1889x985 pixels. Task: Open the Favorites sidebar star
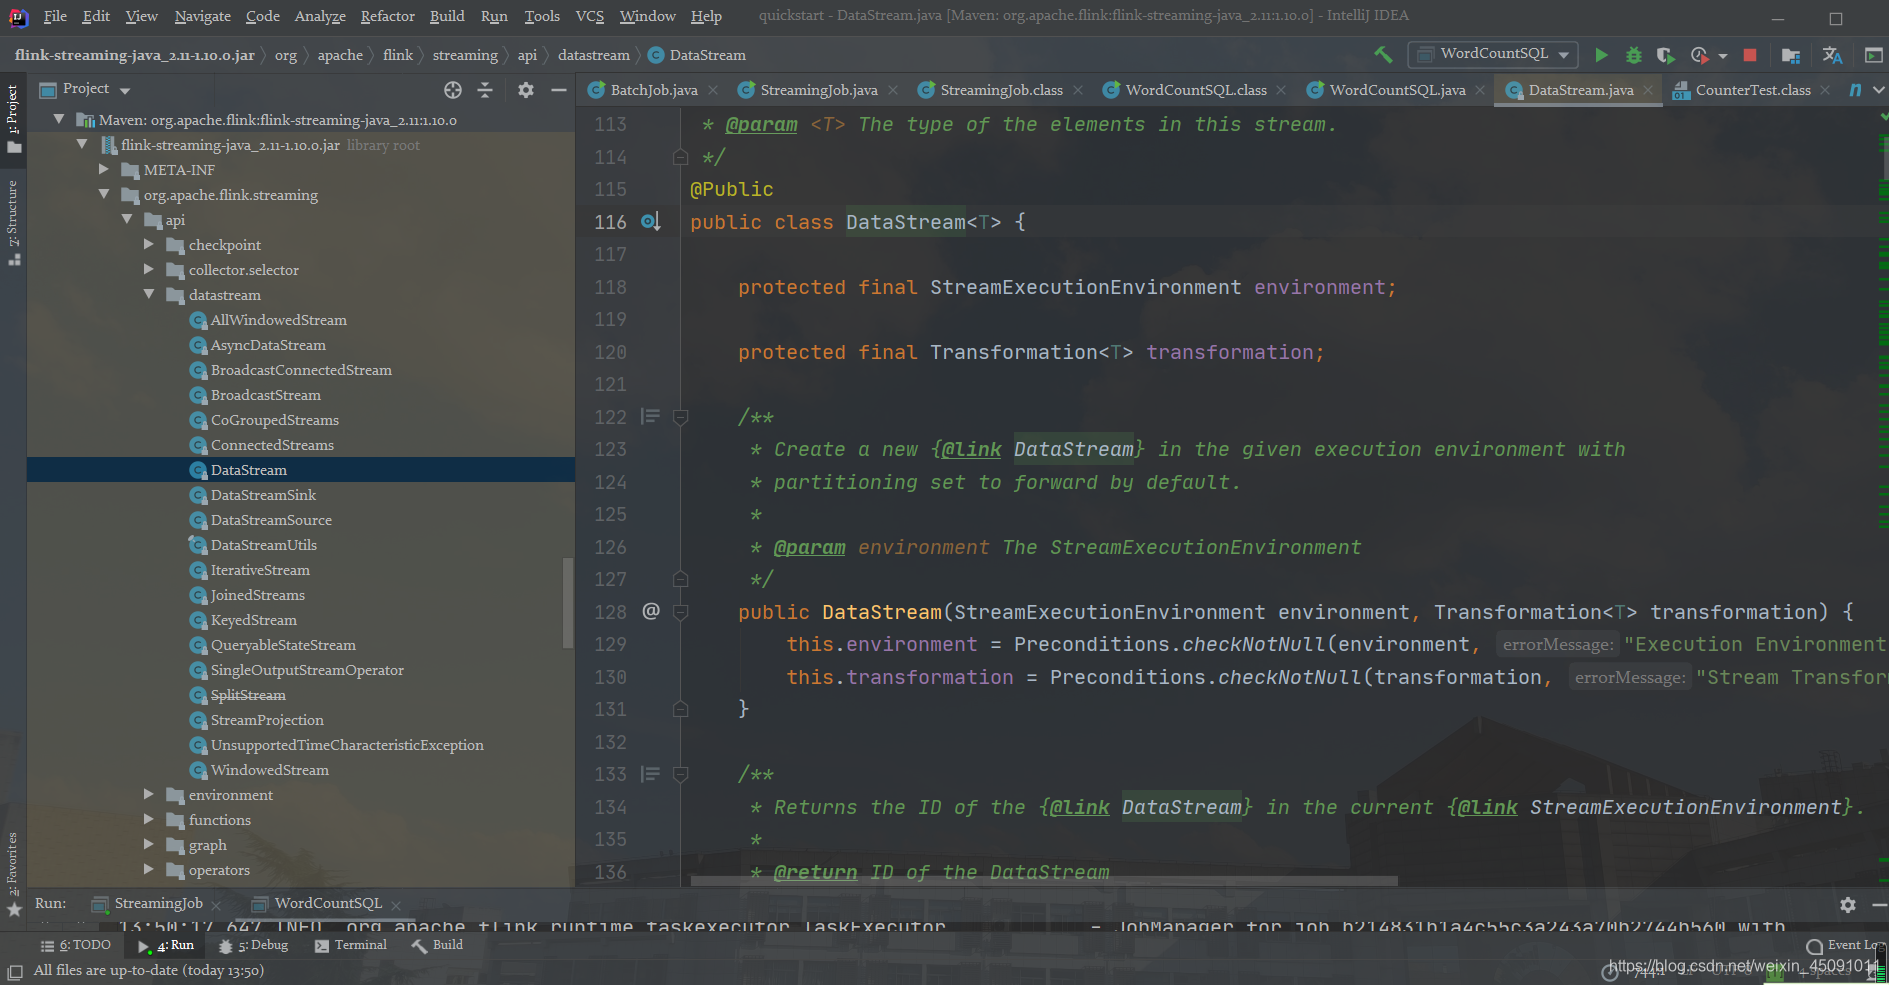(14, 909)
